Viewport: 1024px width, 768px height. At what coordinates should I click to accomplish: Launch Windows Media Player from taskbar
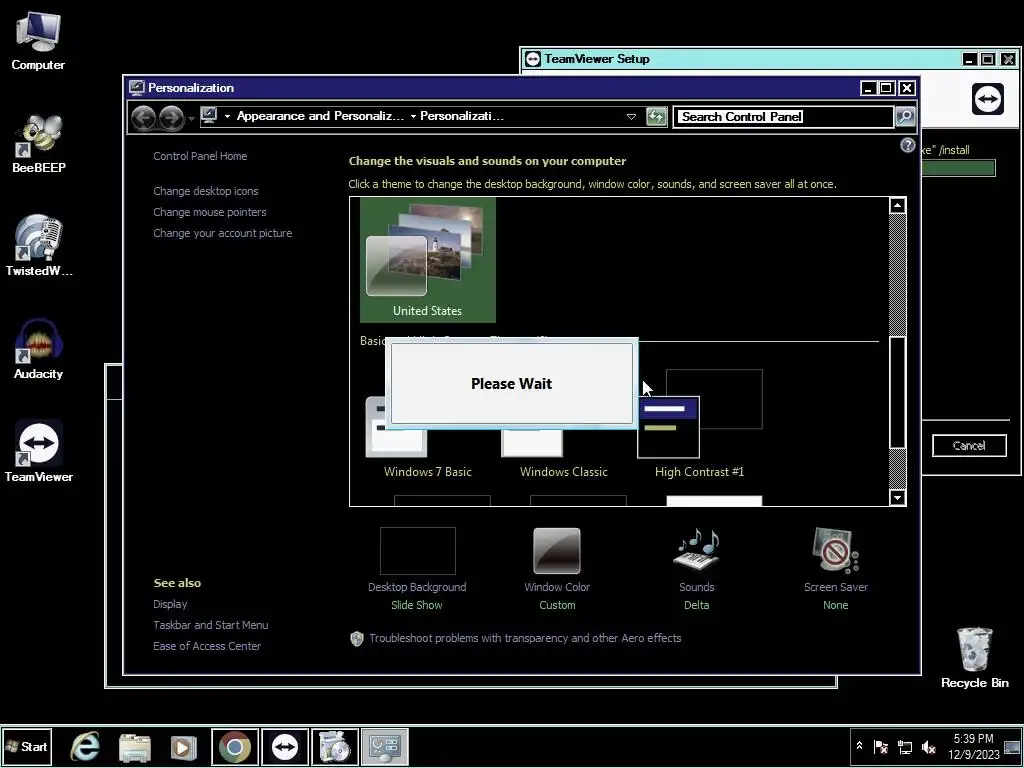(x=184, y=746)
